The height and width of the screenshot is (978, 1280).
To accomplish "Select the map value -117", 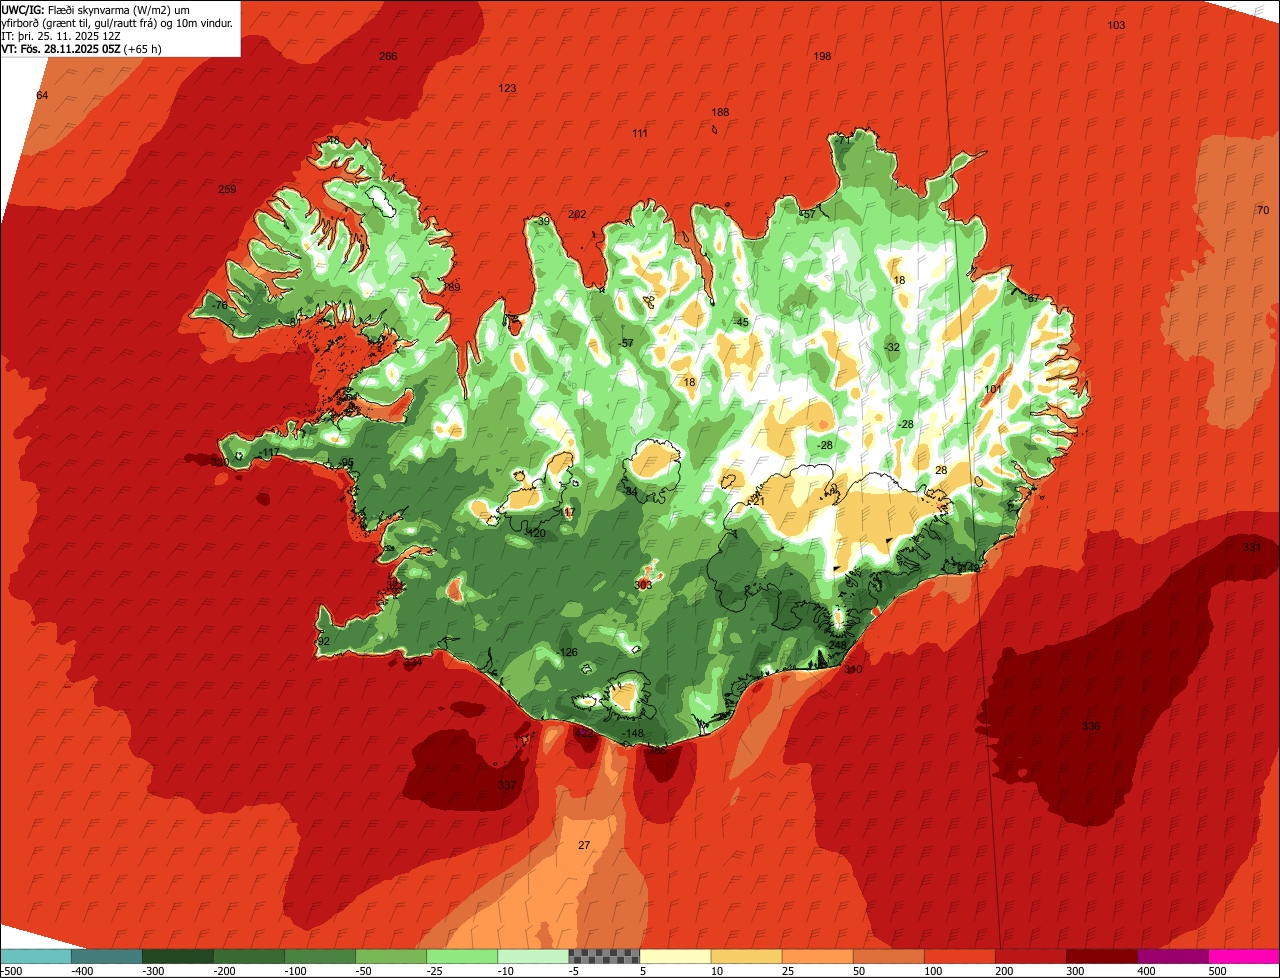I will (x=268, y=453).
